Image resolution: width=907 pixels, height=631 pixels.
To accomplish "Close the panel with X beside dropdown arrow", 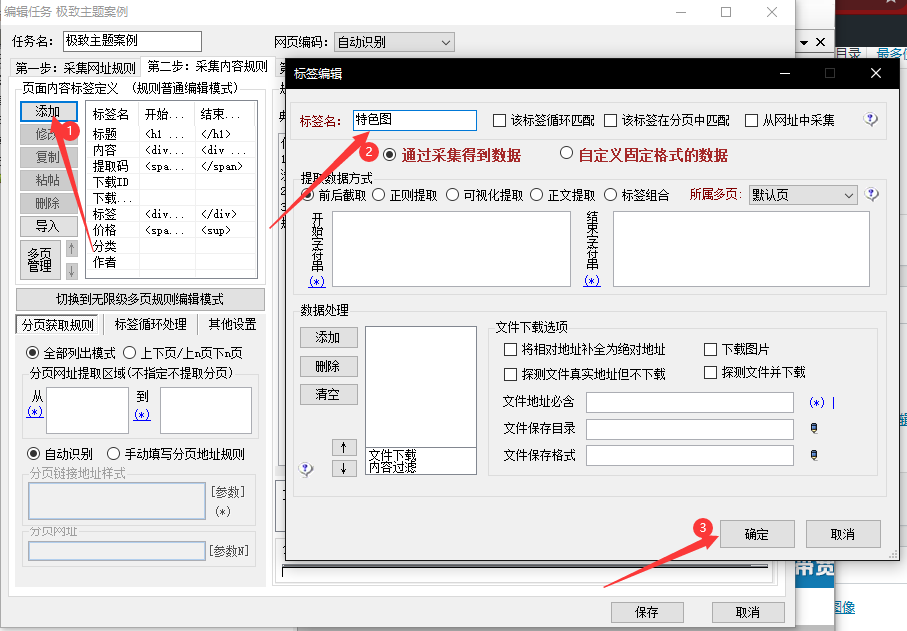I will [x=820, y=42].
